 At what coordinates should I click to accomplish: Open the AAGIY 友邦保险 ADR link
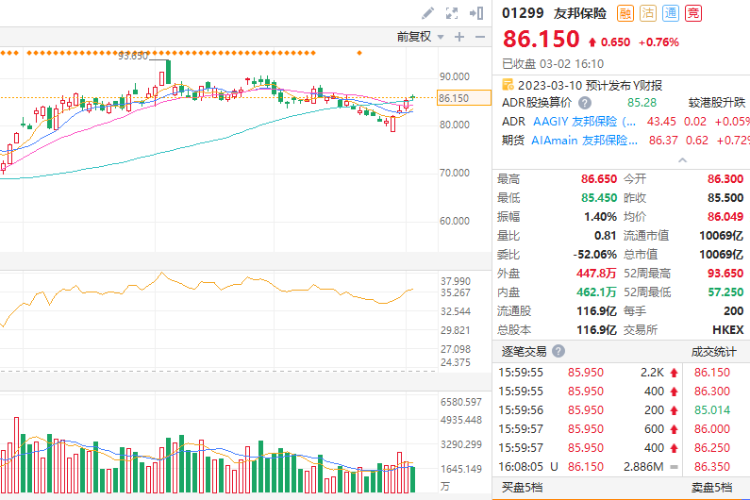(x=583, y=121)
